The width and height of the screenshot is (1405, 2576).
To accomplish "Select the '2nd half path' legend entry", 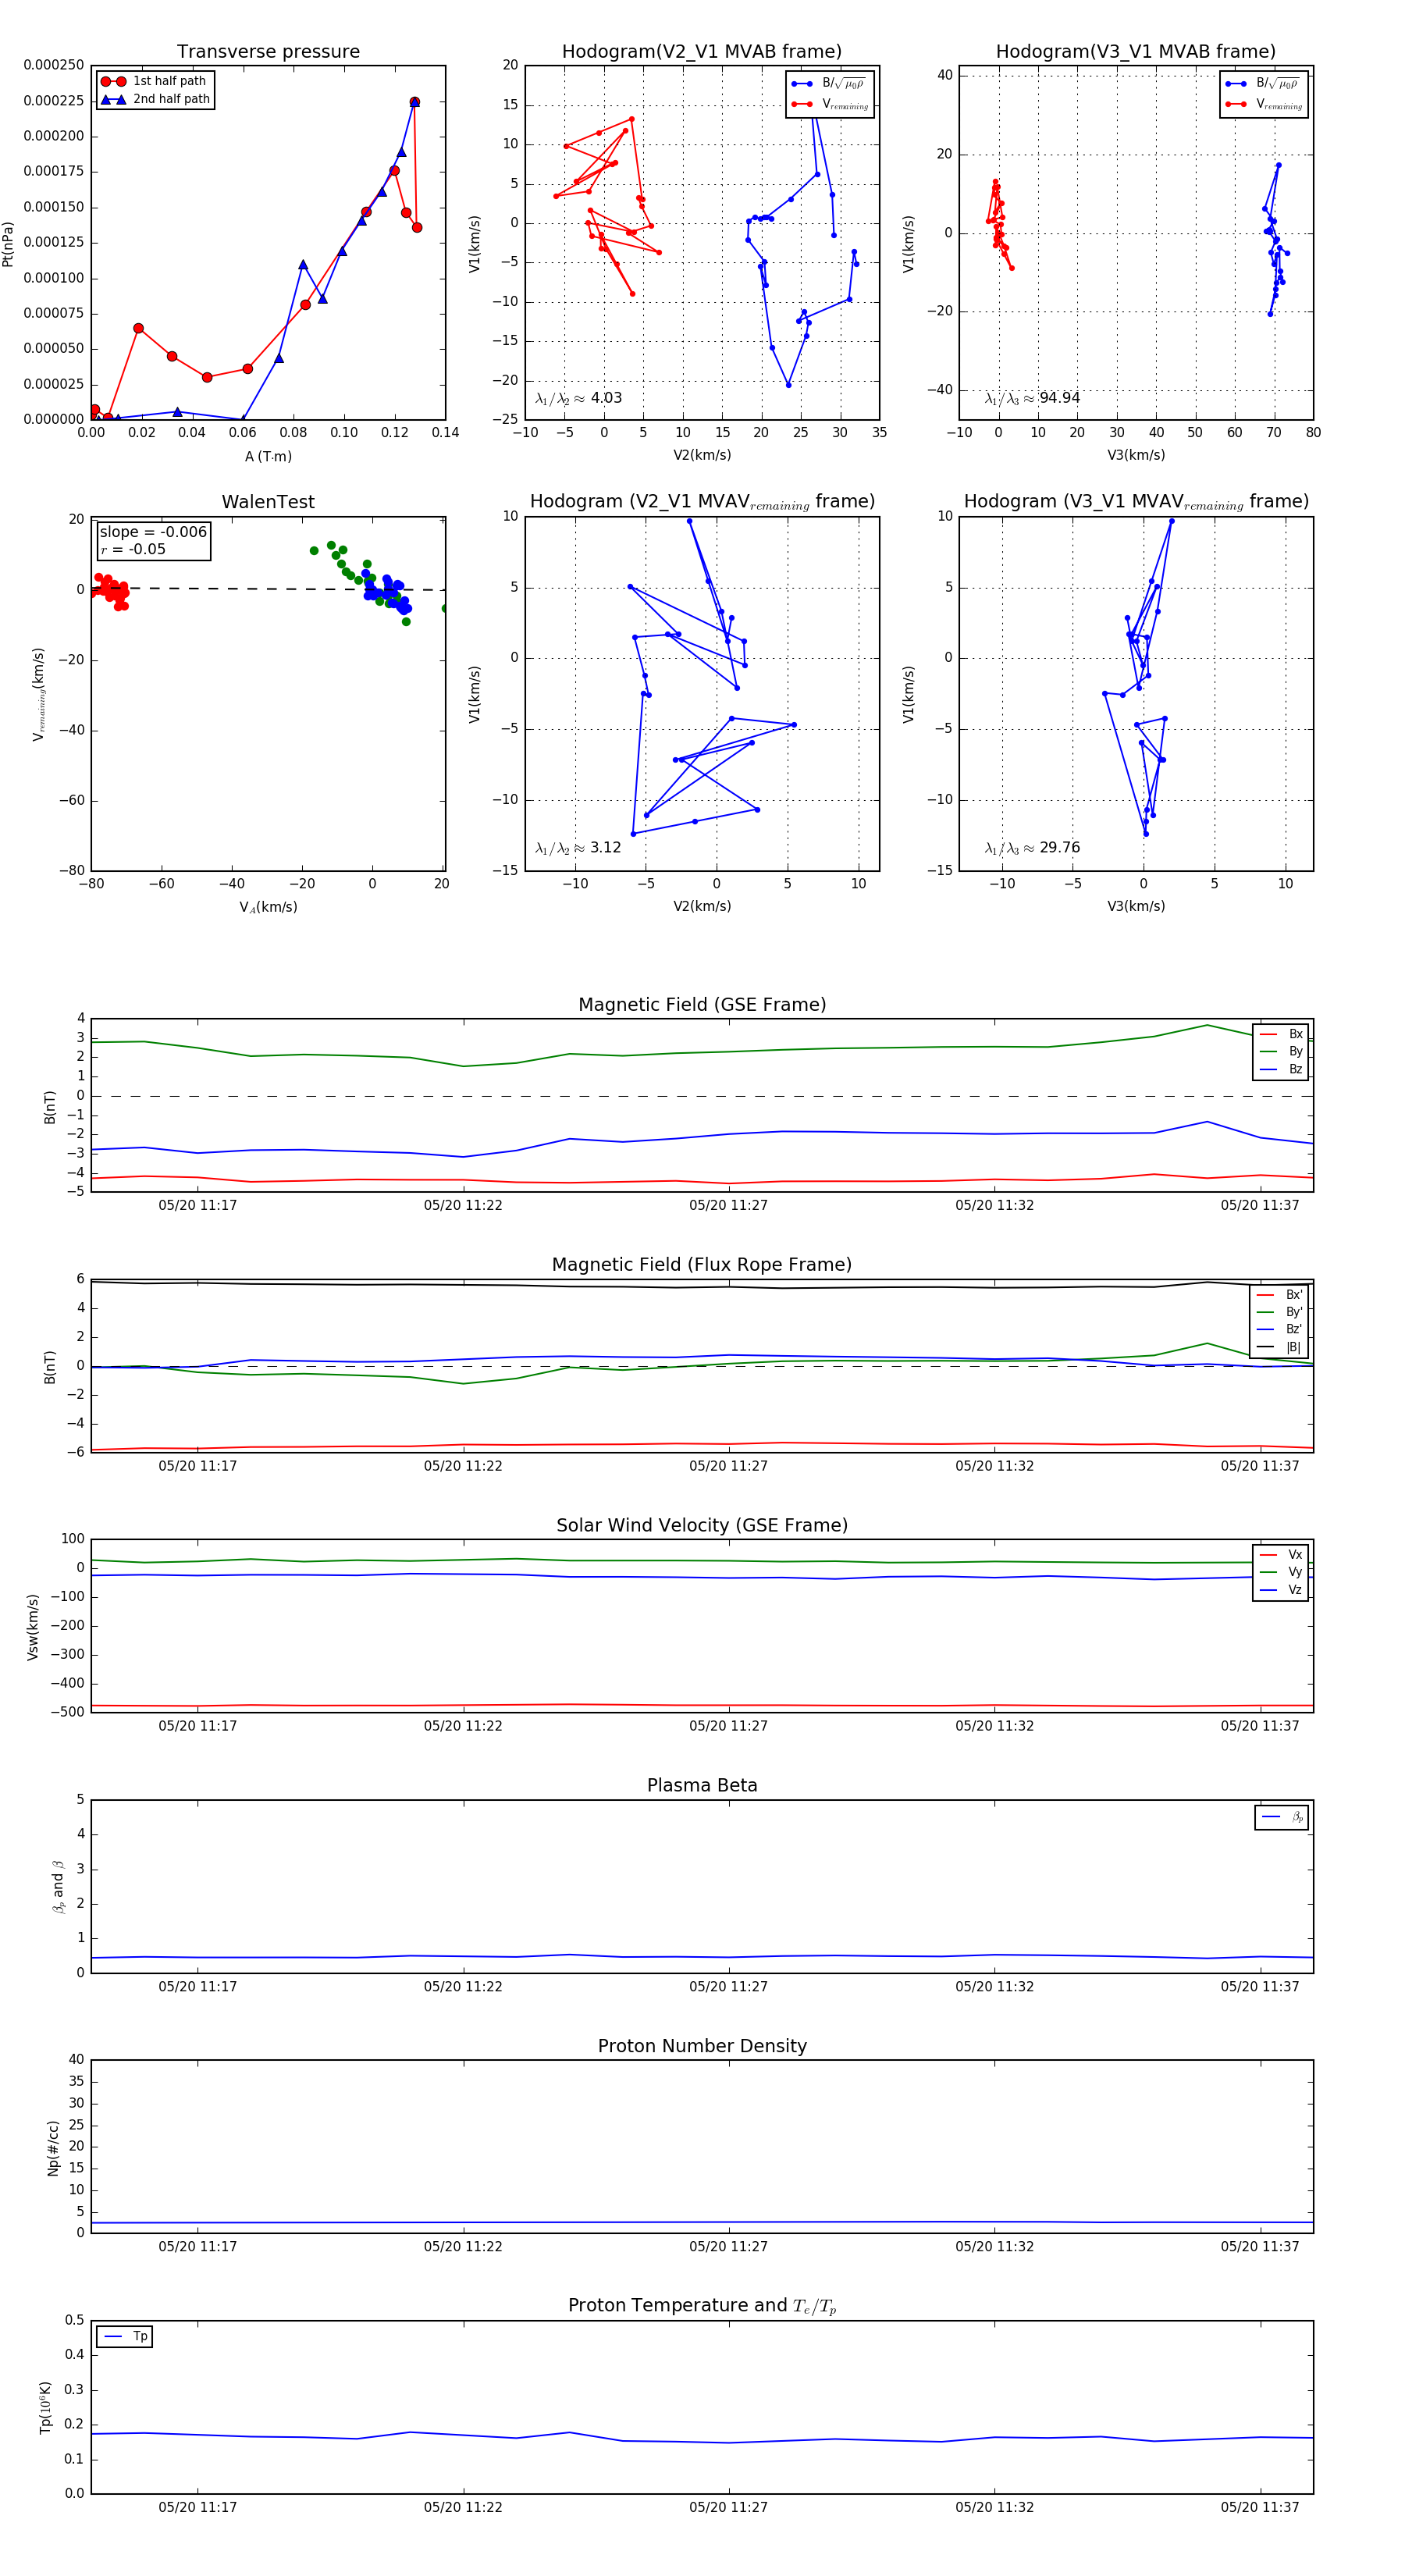I will pos(155,99).
